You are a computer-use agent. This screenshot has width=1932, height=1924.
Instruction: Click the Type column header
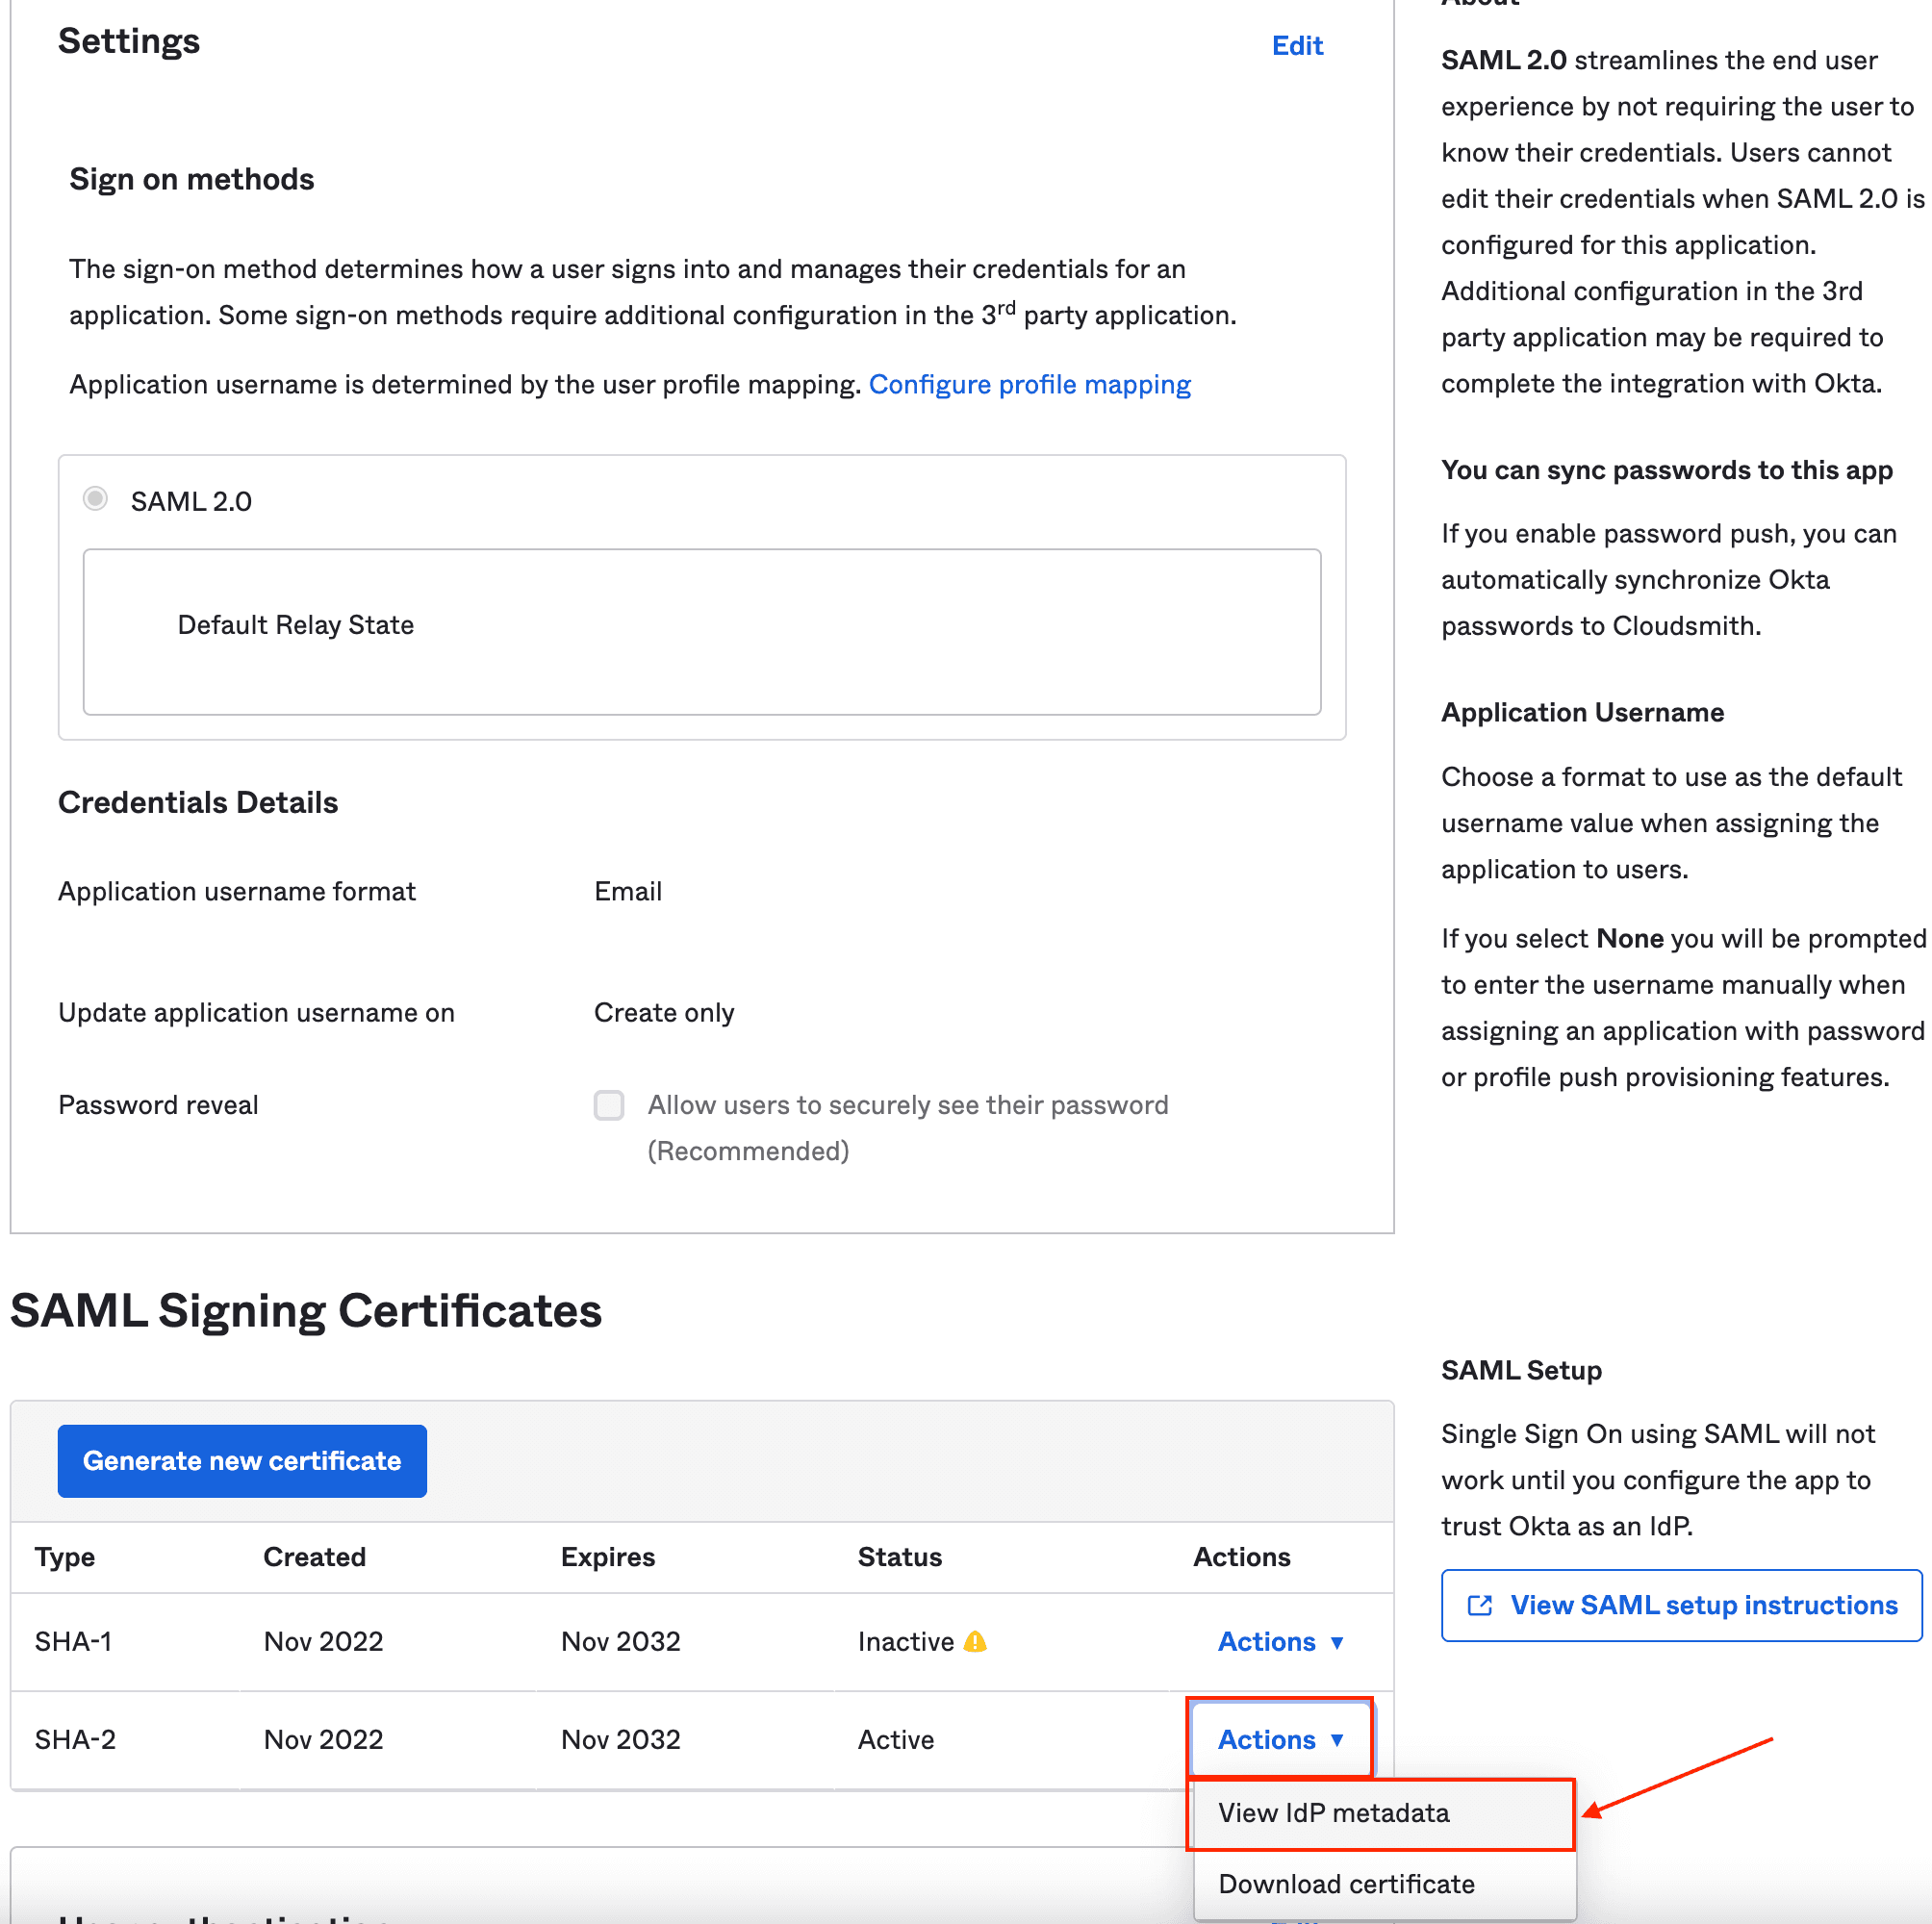(65, 1557)
